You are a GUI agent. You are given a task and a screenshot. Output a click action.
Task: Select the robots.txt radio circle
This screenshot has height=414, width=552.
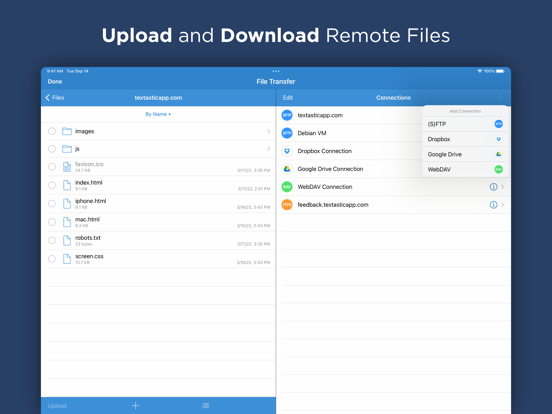[x=52, y=240]
